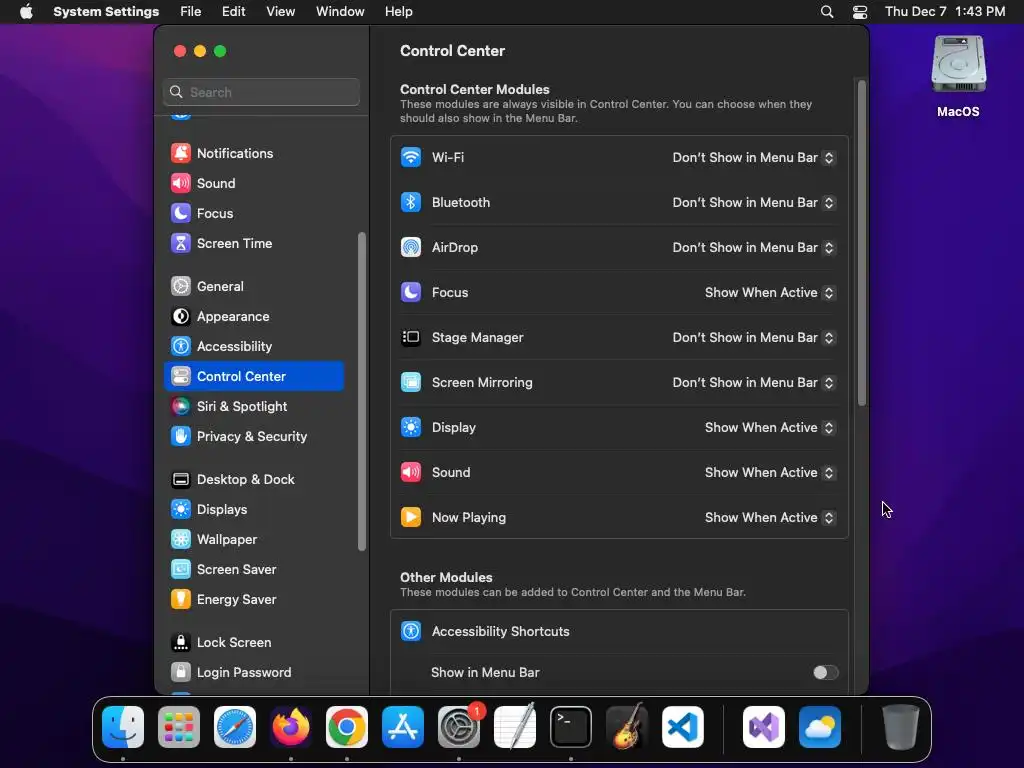Open Terminal from the Dock
This screenshot has width=1024, height=768.
(x=571, y=727)
